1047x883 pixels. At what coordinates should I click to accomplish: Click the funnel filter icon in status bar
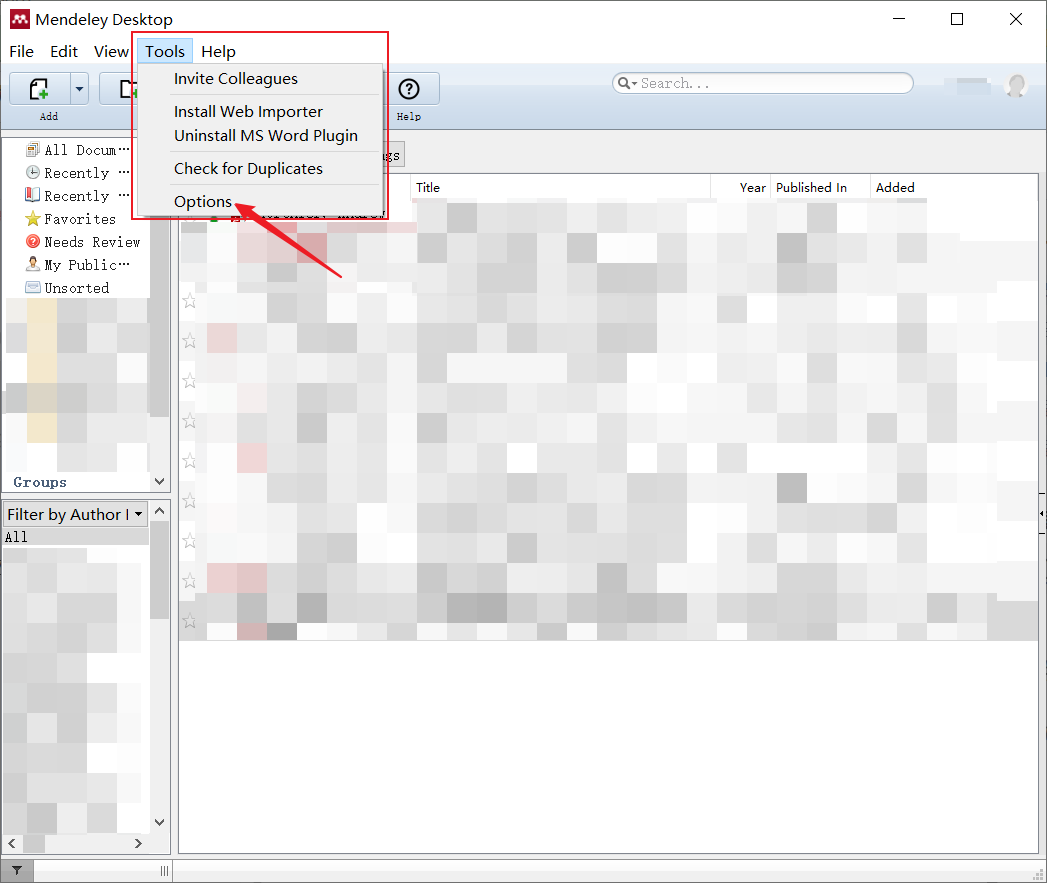tap(17, 870)
